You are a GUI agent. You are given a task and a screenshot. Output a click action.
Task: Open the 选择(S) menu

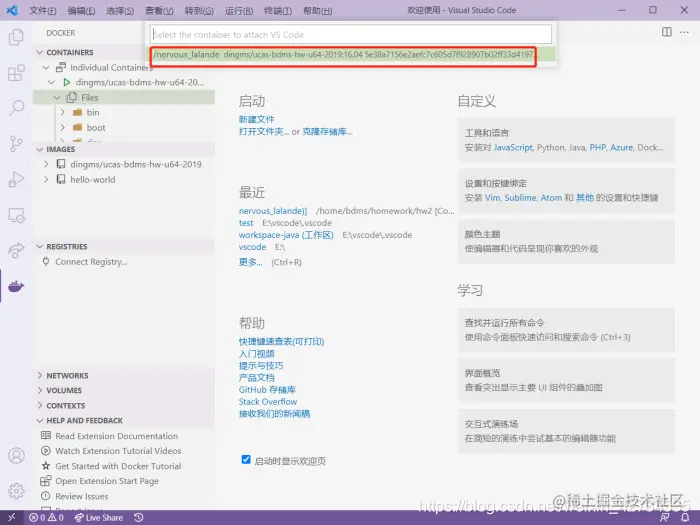(x=120, y=10)
